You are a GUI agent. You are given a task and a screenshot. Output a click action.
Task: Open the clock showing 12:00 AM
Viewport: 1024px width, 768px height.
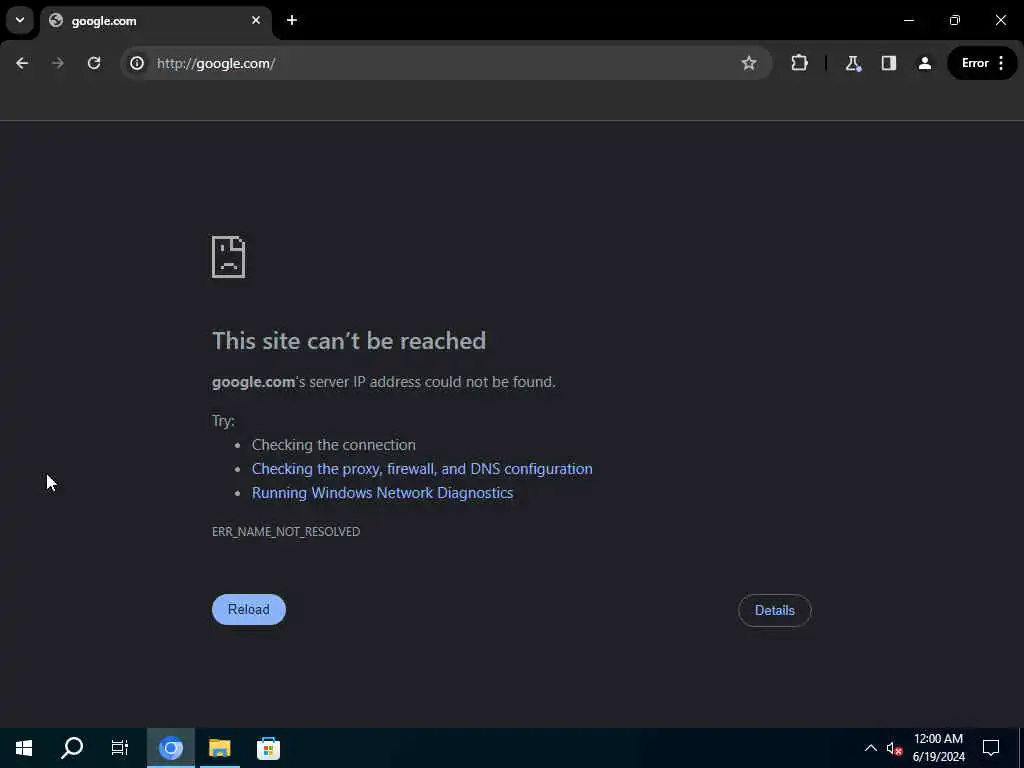click(938, 748)
